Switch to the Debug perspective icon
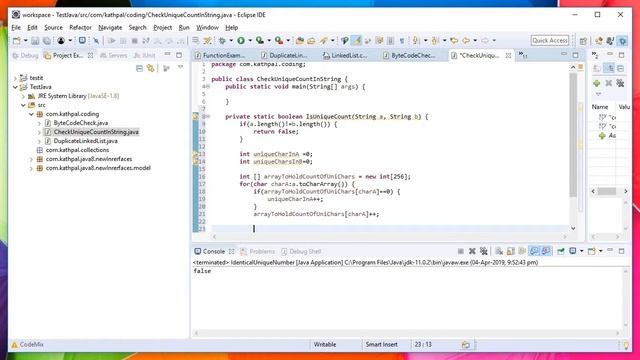640x360 pixels. point(622,41)
